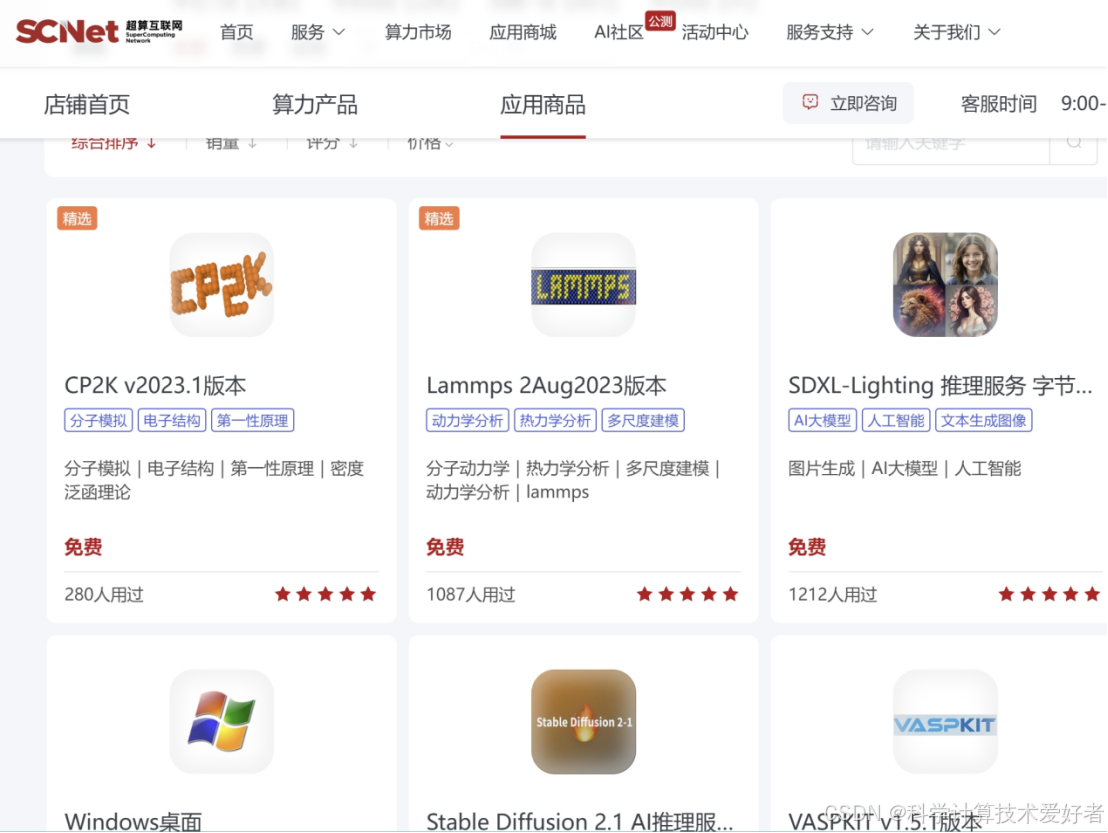Click SDXL description starting 图片生成
Viewport: 1108px width, 833px height.
(904, 468)
